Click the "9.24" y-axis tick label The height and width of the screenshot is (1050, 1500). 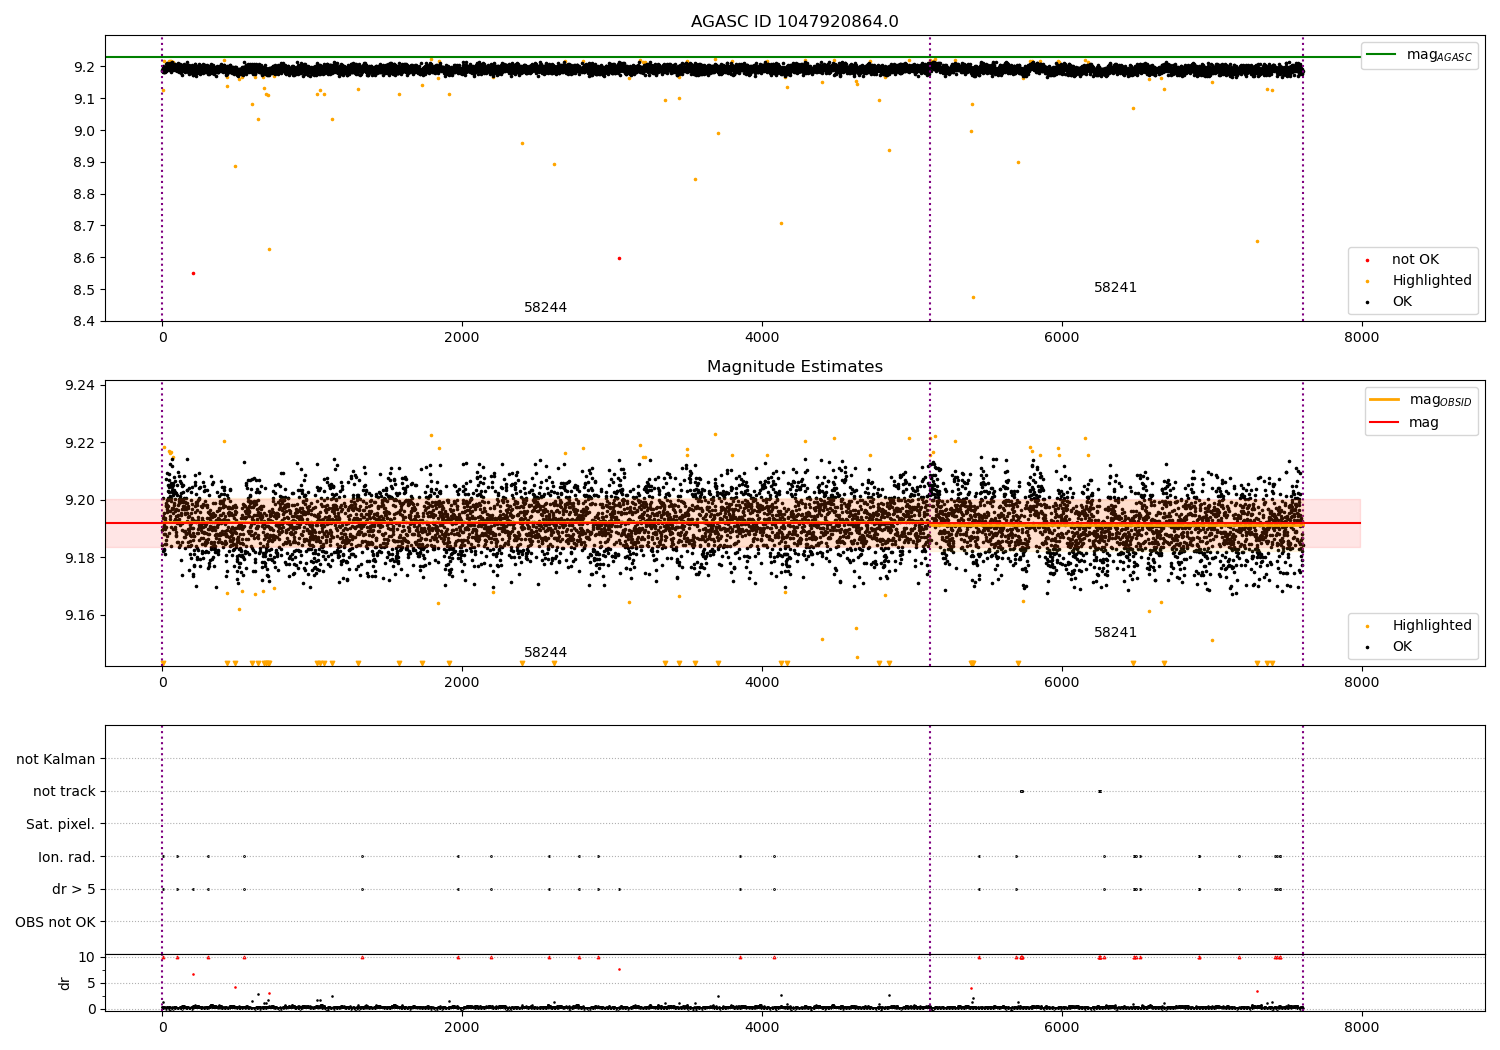(x=80, y=386)
